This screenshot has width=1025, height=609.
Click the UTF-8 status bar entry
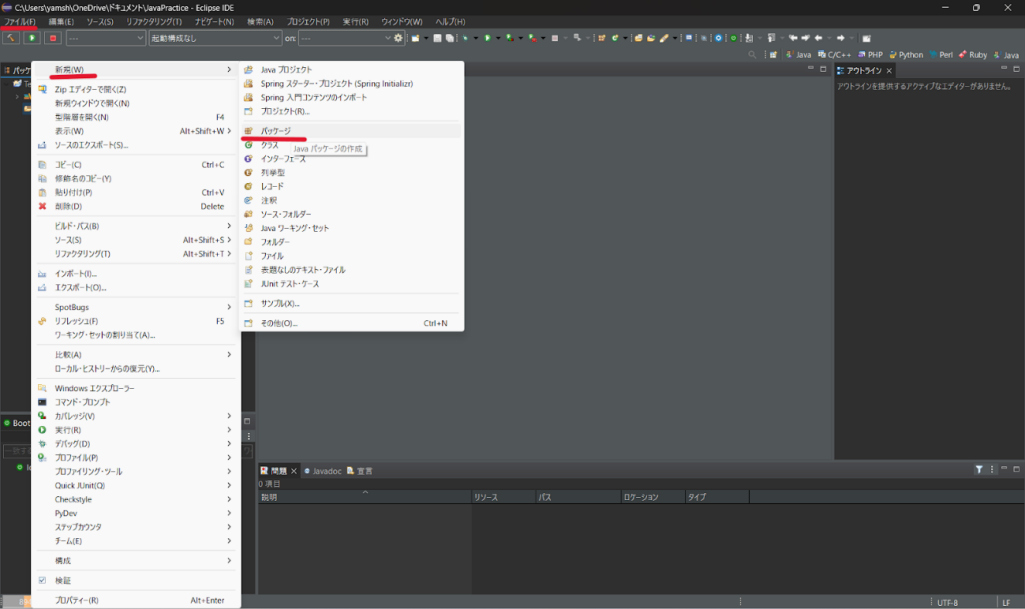tap(947, 602)
